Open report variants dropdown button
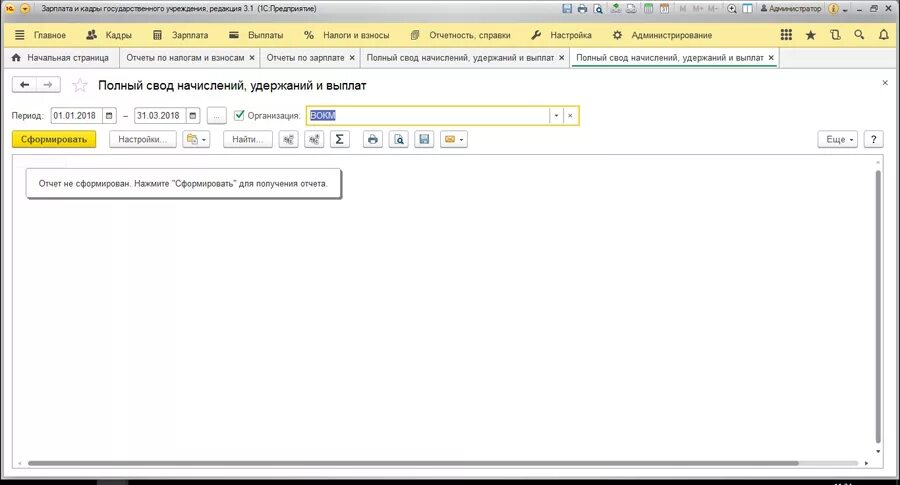 [x=196, y=139]
